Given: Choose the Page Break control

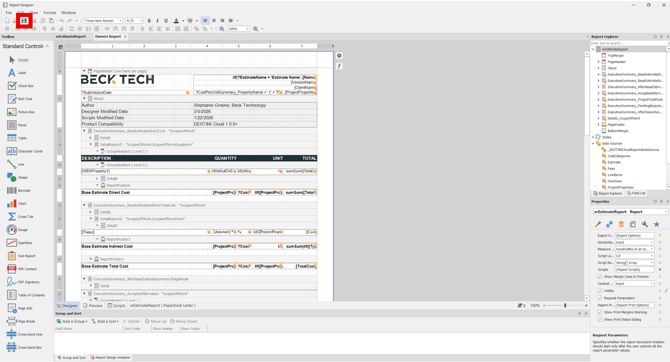Looking at the screenshot, I should (x=21, y=321).
